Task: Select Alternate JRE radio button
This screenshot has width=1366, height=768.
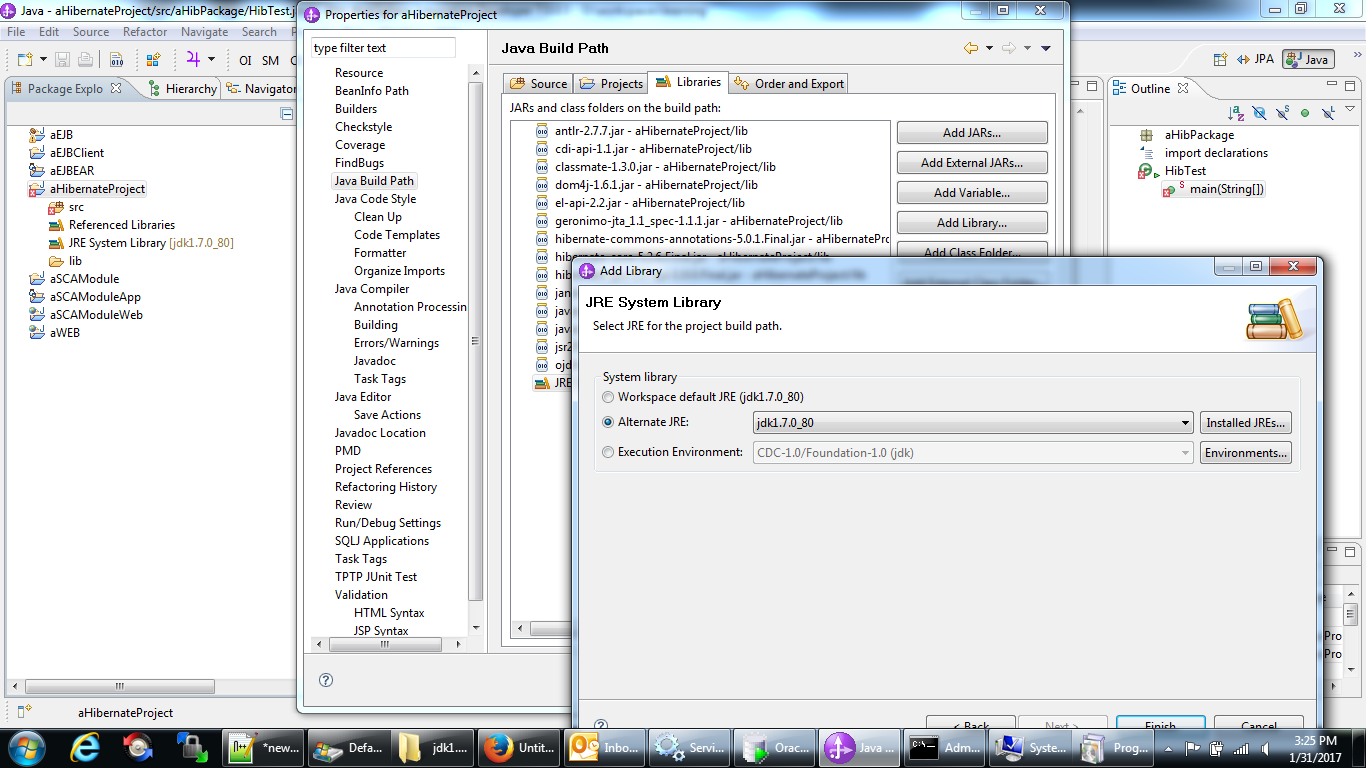Action: pyautogui.click(x=608, y=422)
